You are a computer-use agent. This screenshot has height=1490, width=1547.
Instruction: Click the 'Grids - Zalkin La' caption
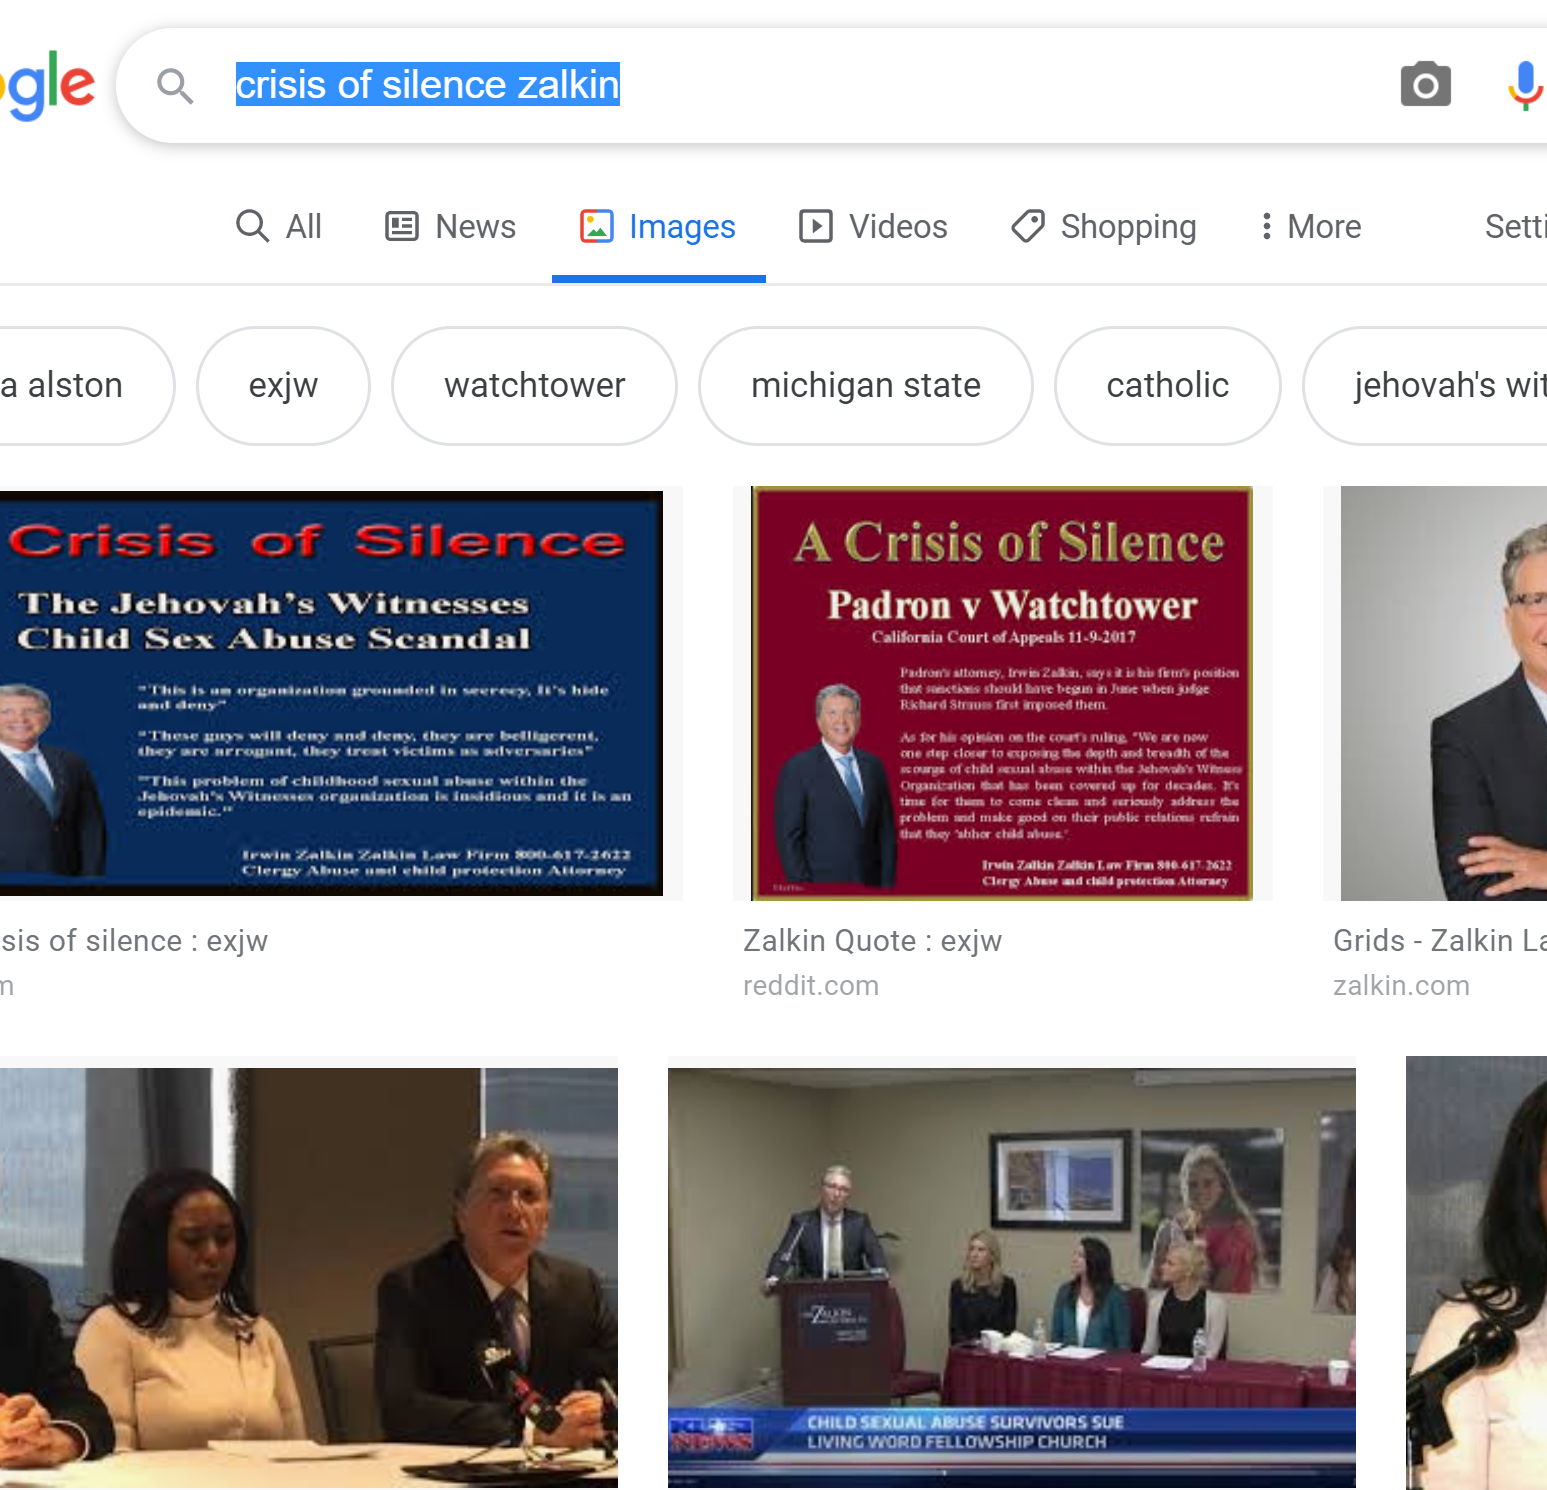coord(1440,941)
